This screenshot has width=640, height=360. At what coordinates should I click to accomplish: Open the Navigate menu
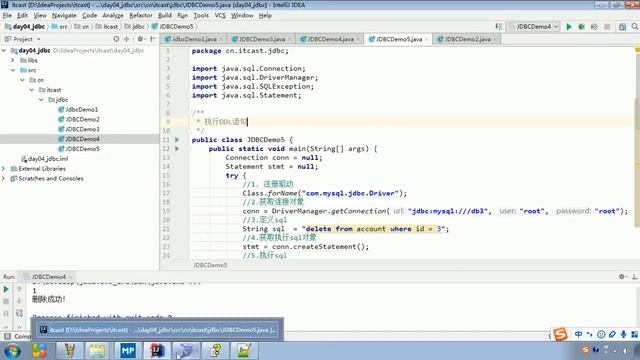coord(64,16)
